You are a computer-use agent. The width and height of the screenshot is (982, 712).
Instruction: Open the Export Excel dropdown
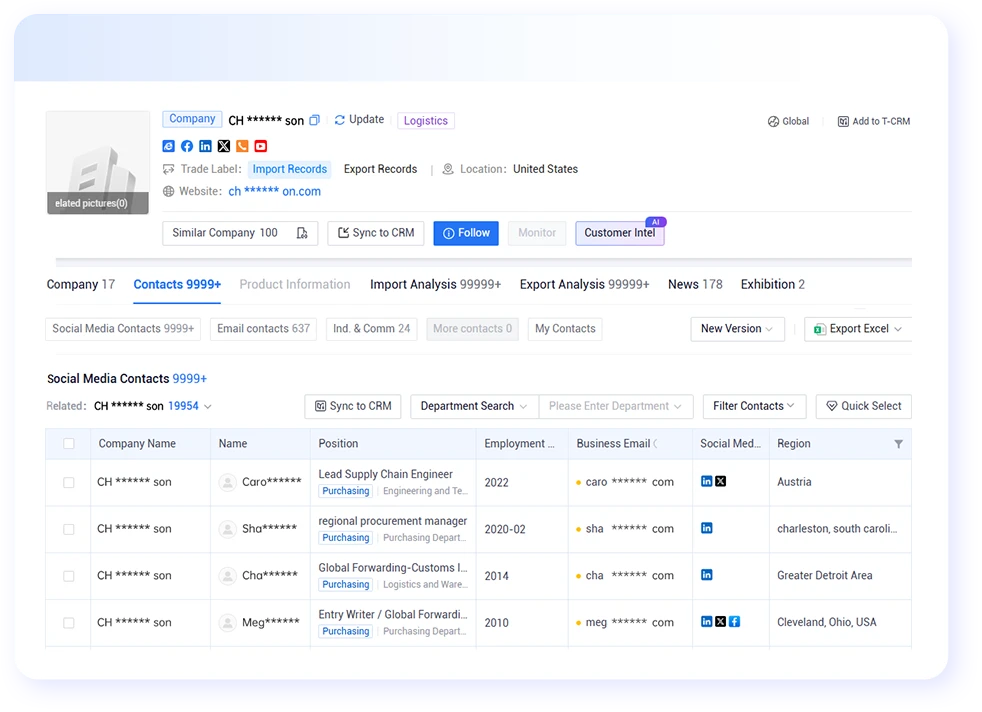[857, 329]
